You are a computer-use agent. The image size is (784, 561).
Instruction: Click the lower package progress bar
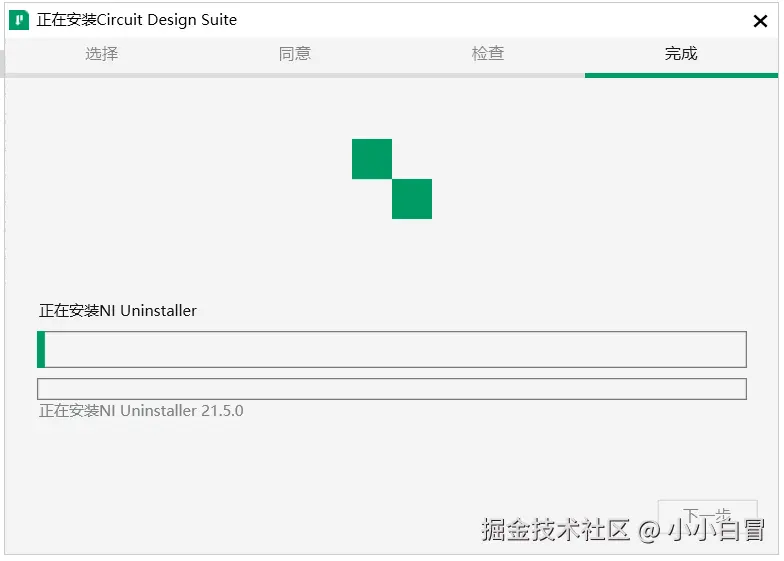pos(392,389)
